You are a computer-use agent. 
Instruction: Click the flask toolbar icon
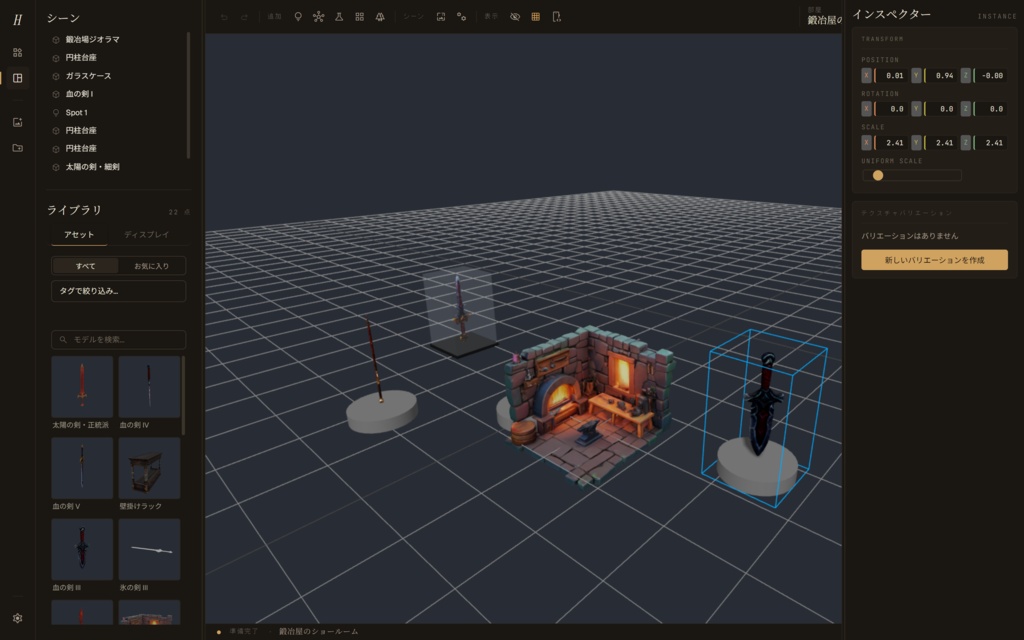[339, 17]
